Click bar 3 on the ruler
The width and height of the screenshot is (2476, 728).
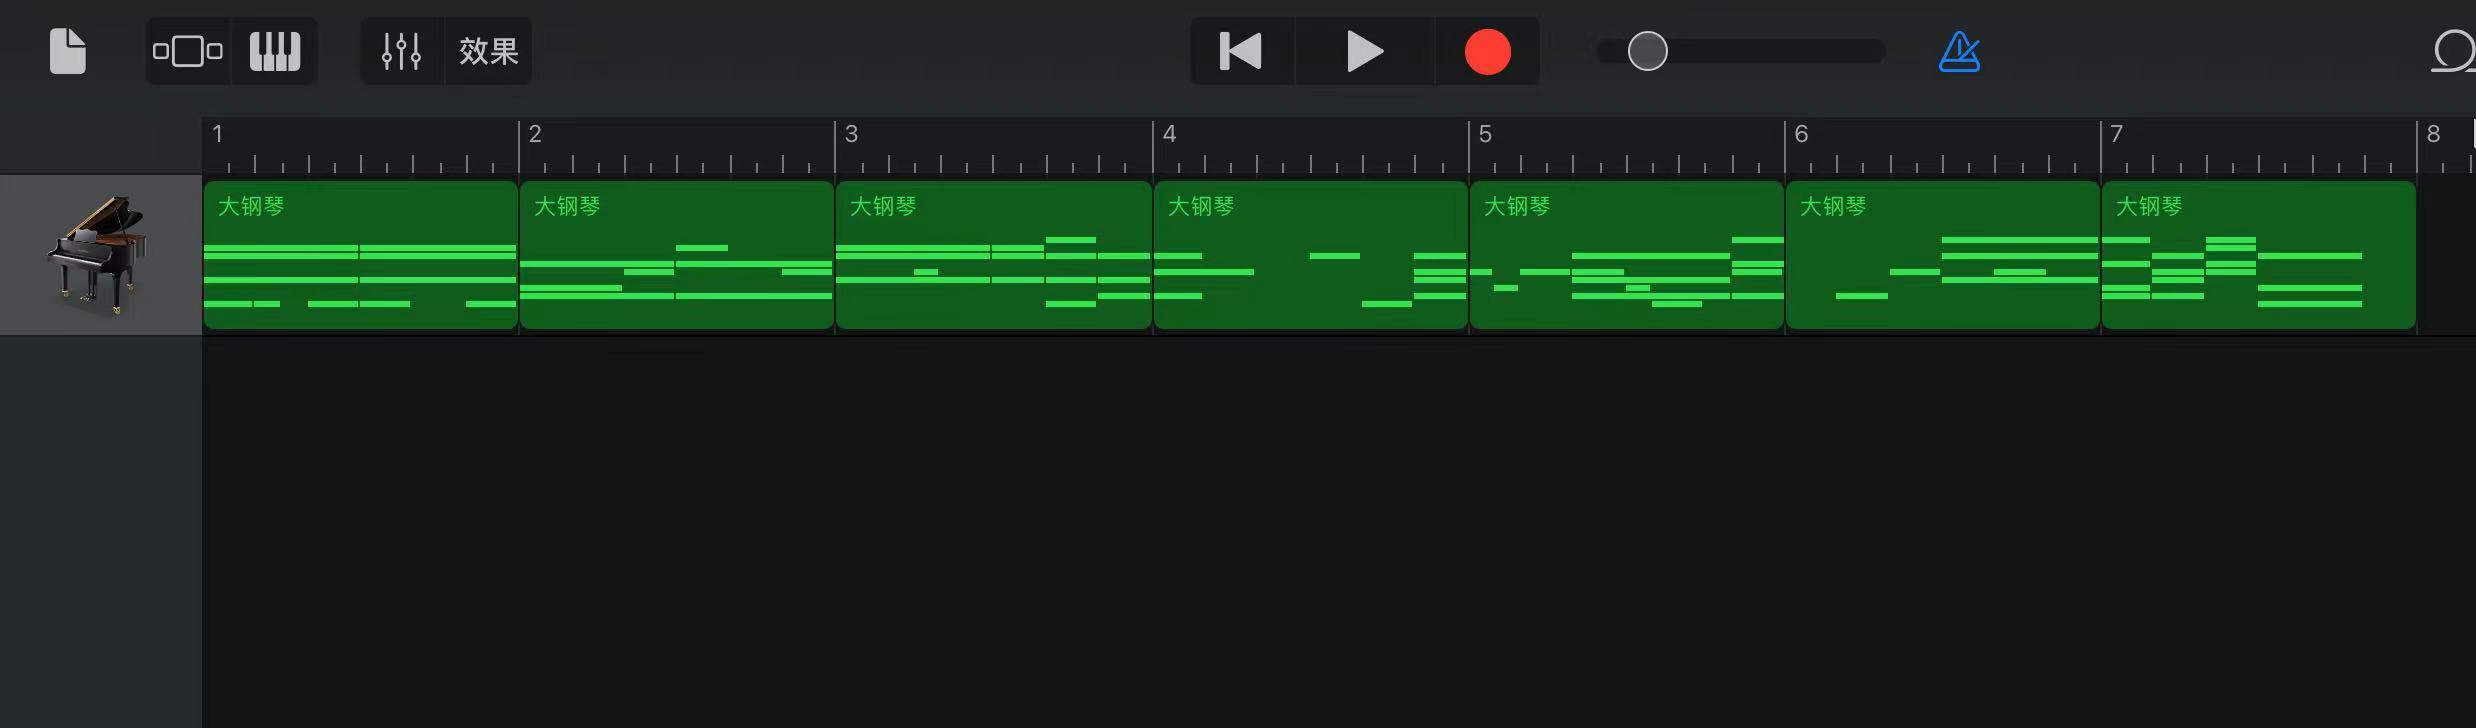click(852, 134)
